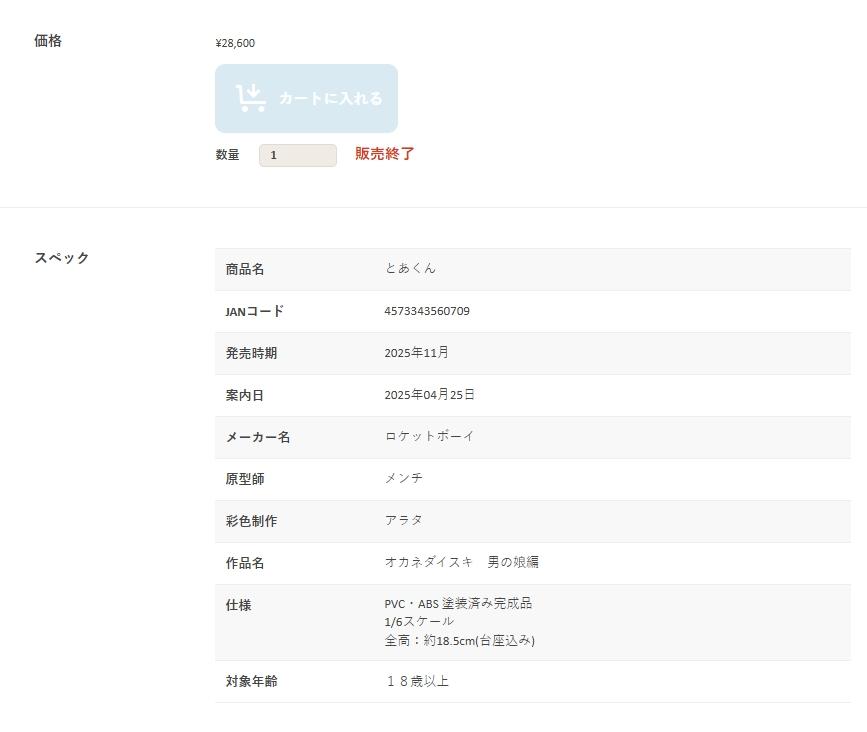
Task: Select the ¥28,600 price text
Action: 235,43
